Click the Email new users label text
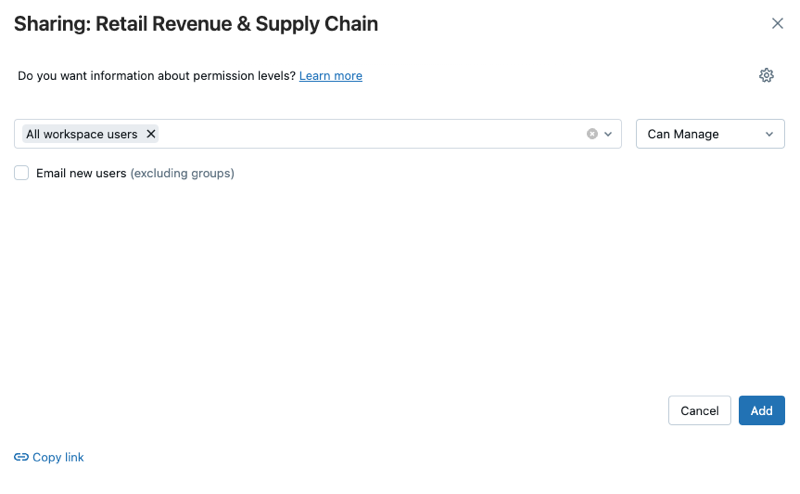 coord(81,173)
